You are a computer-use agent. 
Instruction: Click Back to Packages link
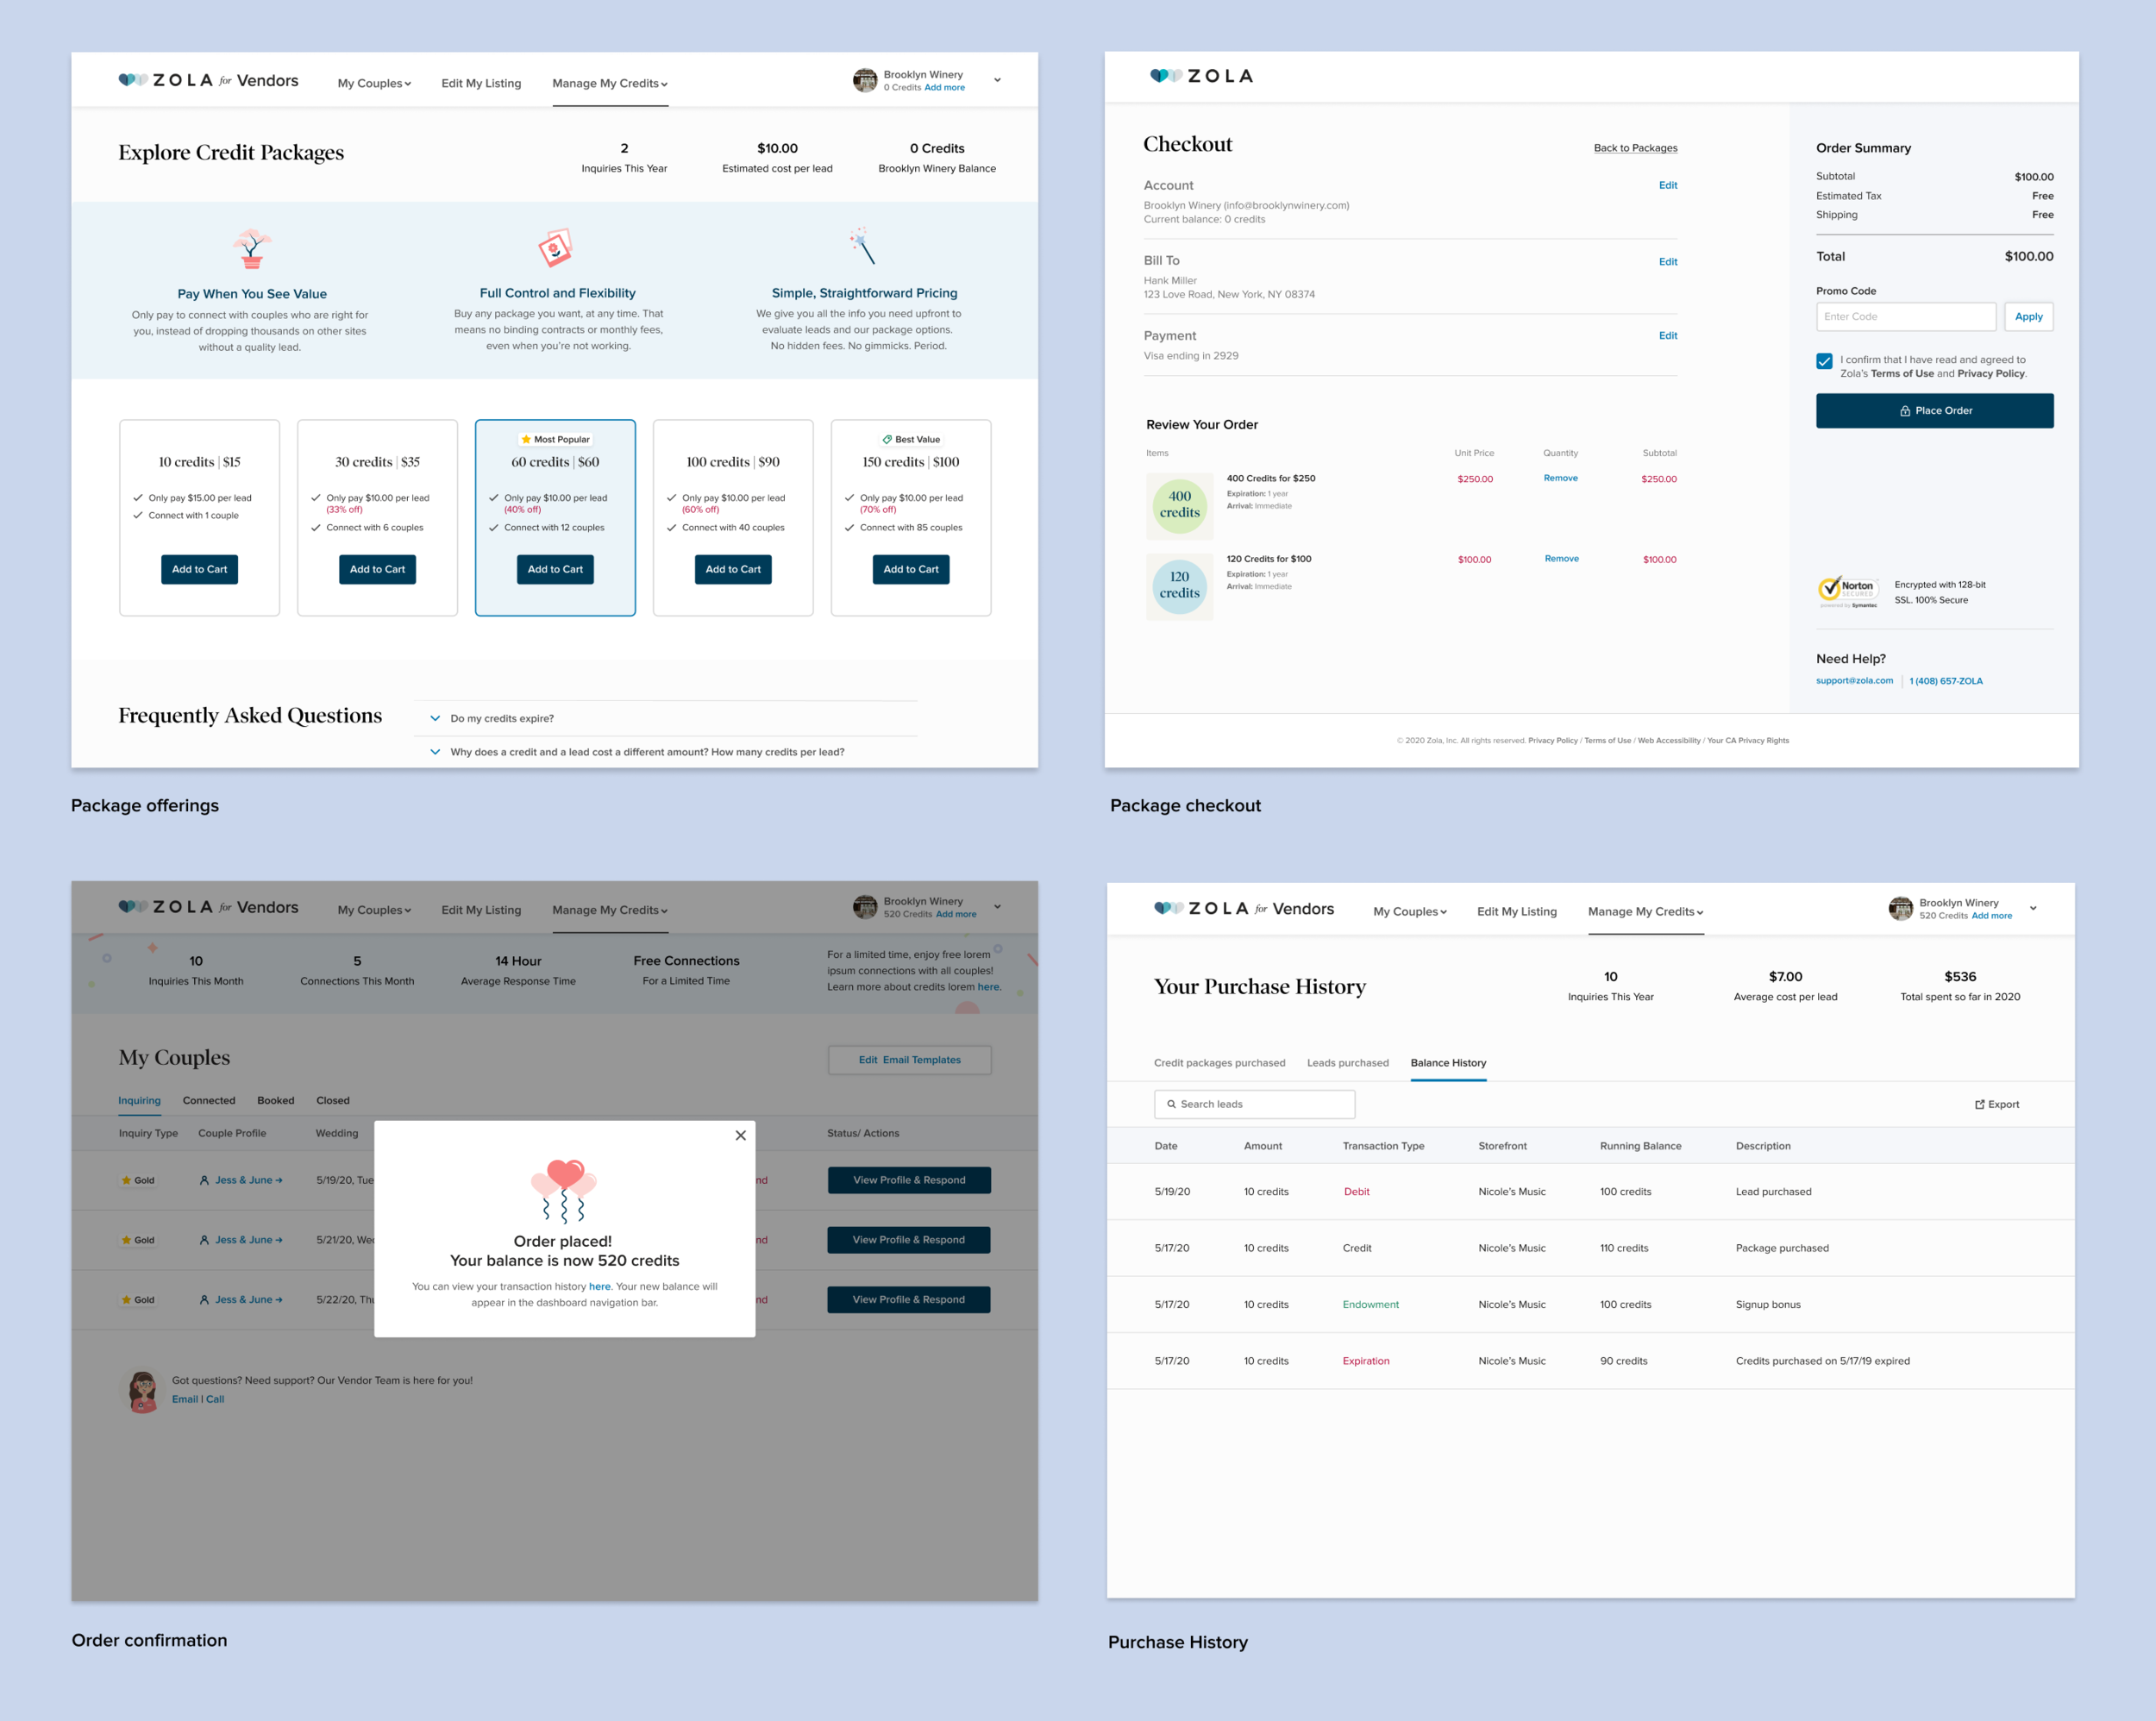(1635, 148)
